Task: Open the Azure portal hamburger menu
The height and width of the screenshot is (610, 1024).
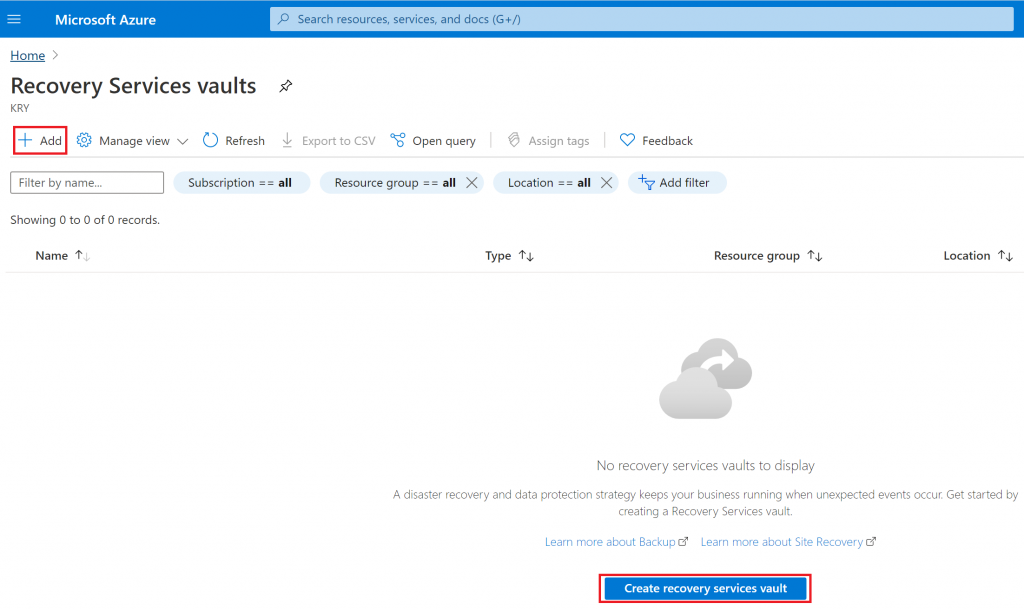Action: [14, 19]
